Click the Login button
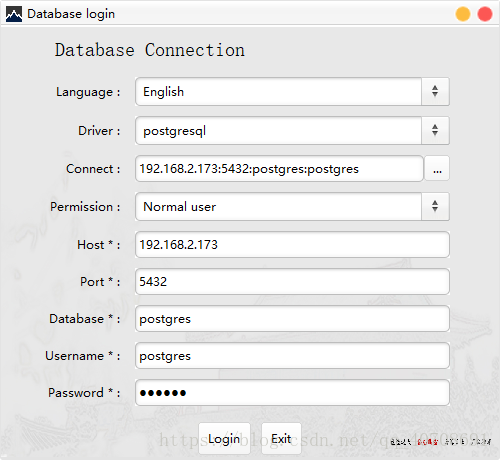This screenshot has height=460, width=500. pos(224,438)
